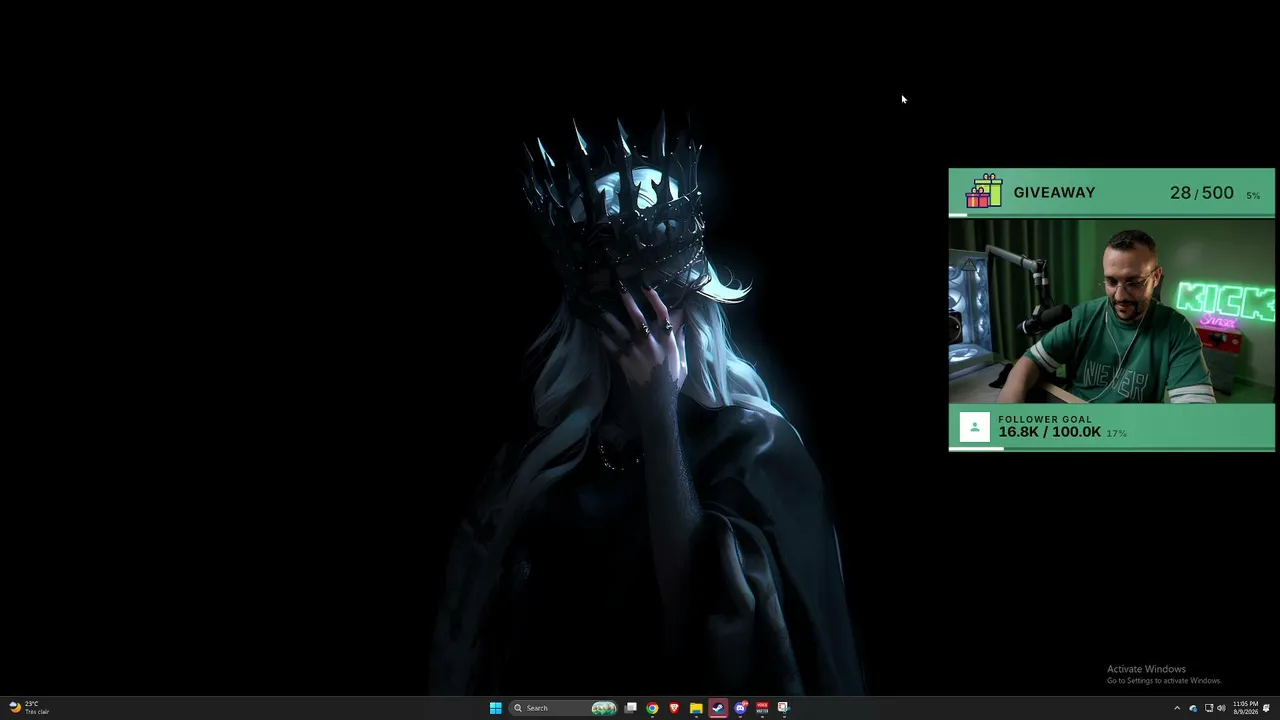Open the notification center bell icon
The height and width of the screenshot is (720, 1280).
(1266, 708)
